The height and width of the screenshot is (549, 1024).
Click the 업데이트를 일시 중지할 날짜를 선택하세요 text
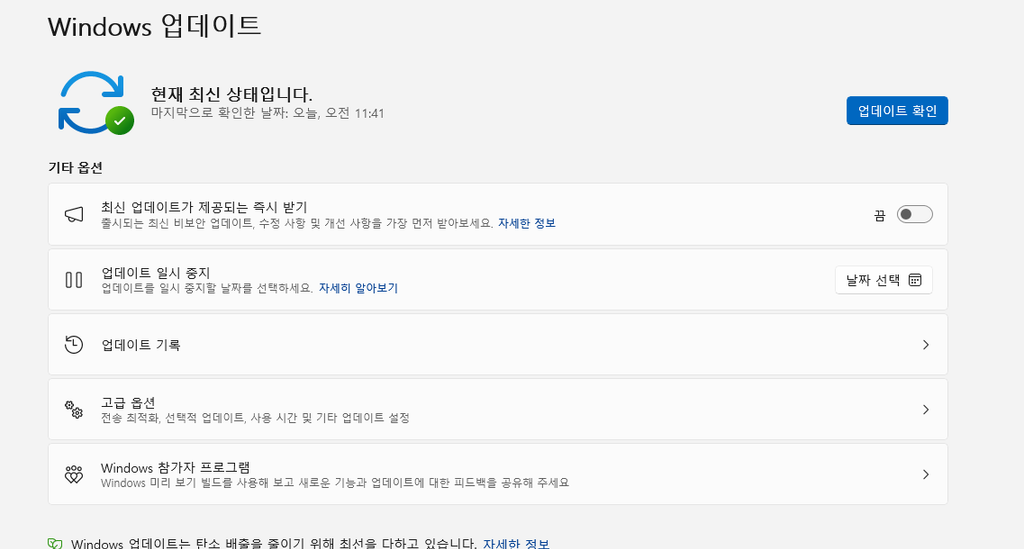coord(207,288)
